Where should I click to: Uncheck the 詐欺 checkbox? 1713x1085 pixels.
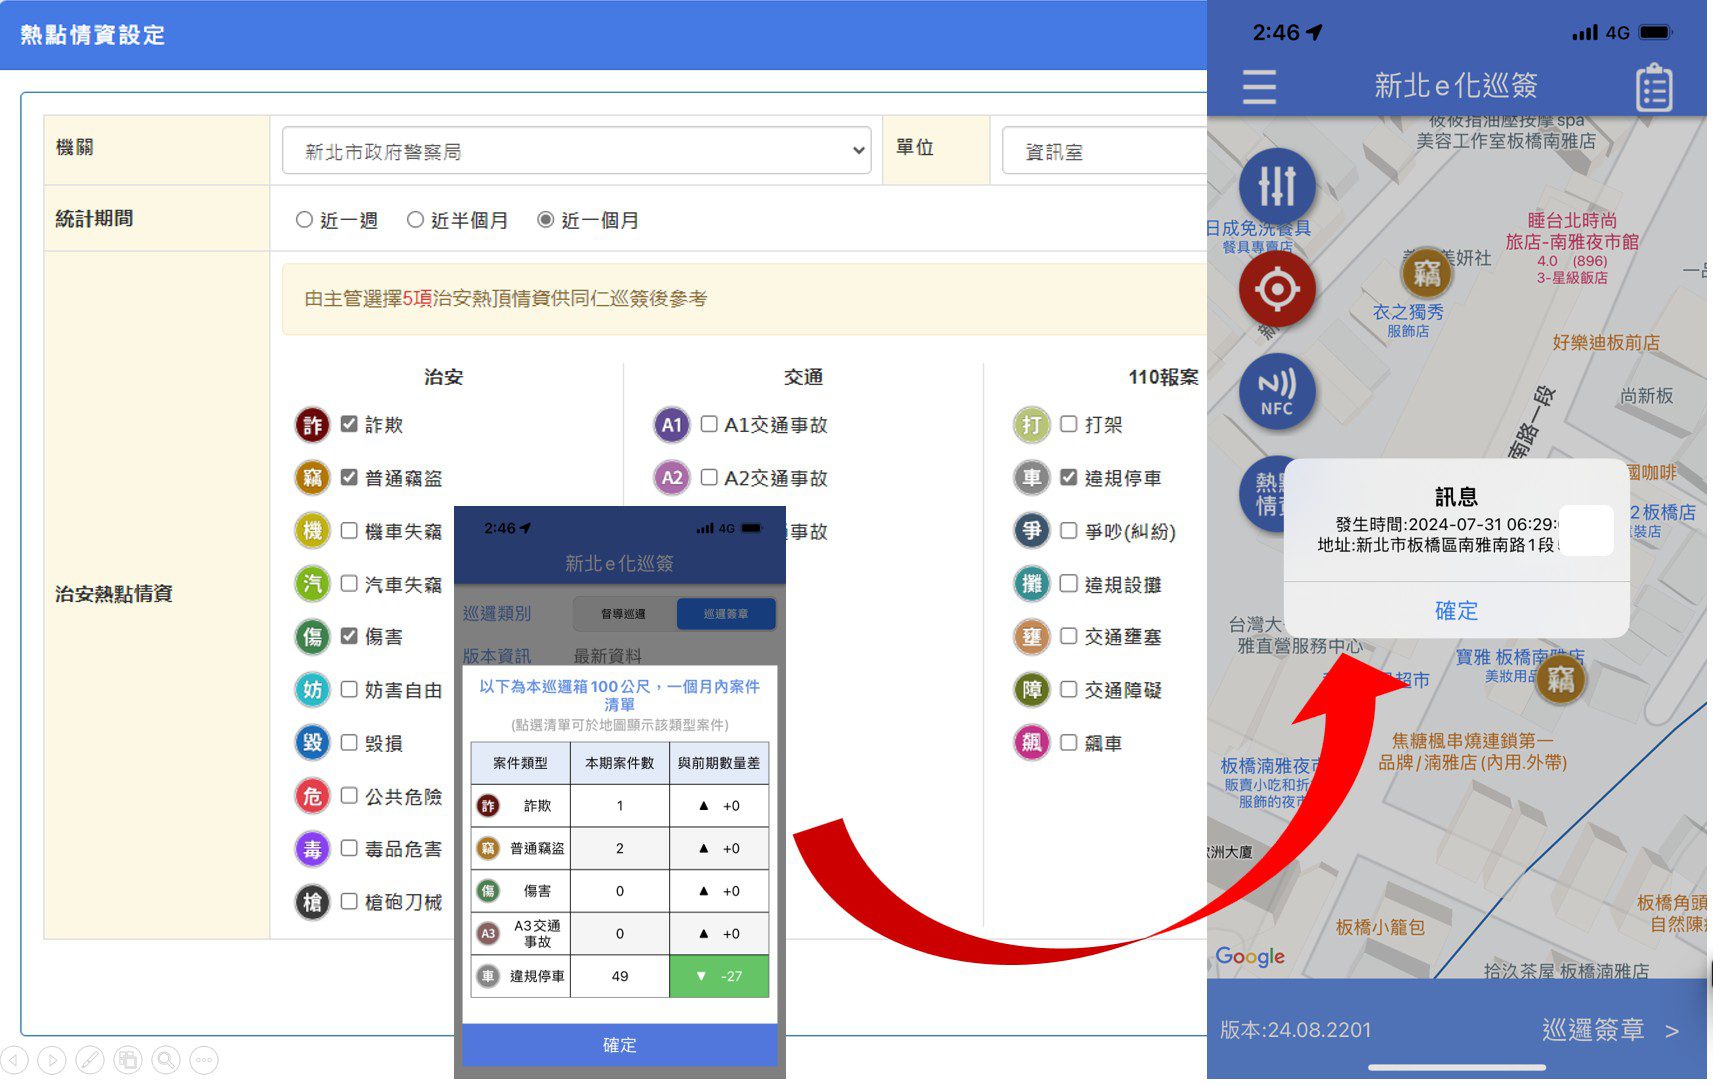[x=349, y=424]
